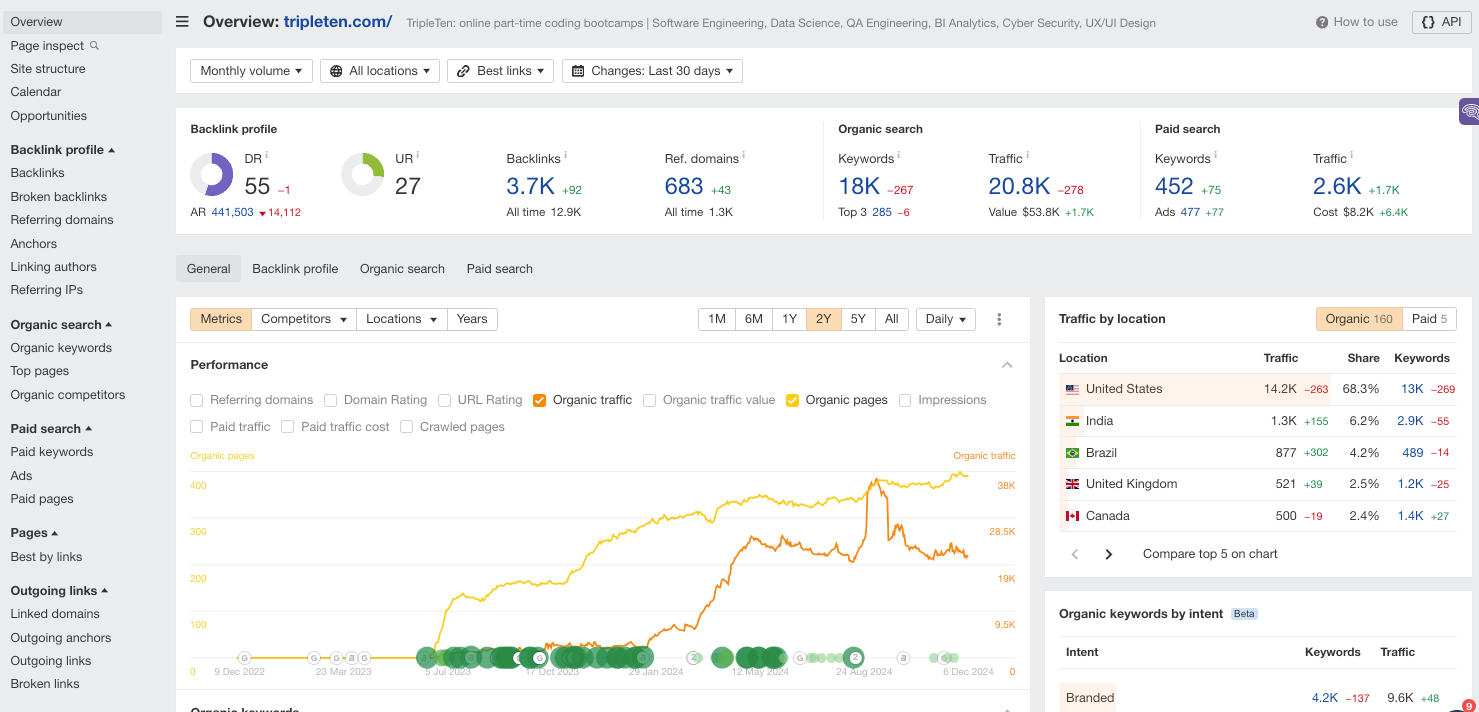This screenshot has height=712, width=1479.
Task: Click the DR info icon
Action: (x=266, y=156)
